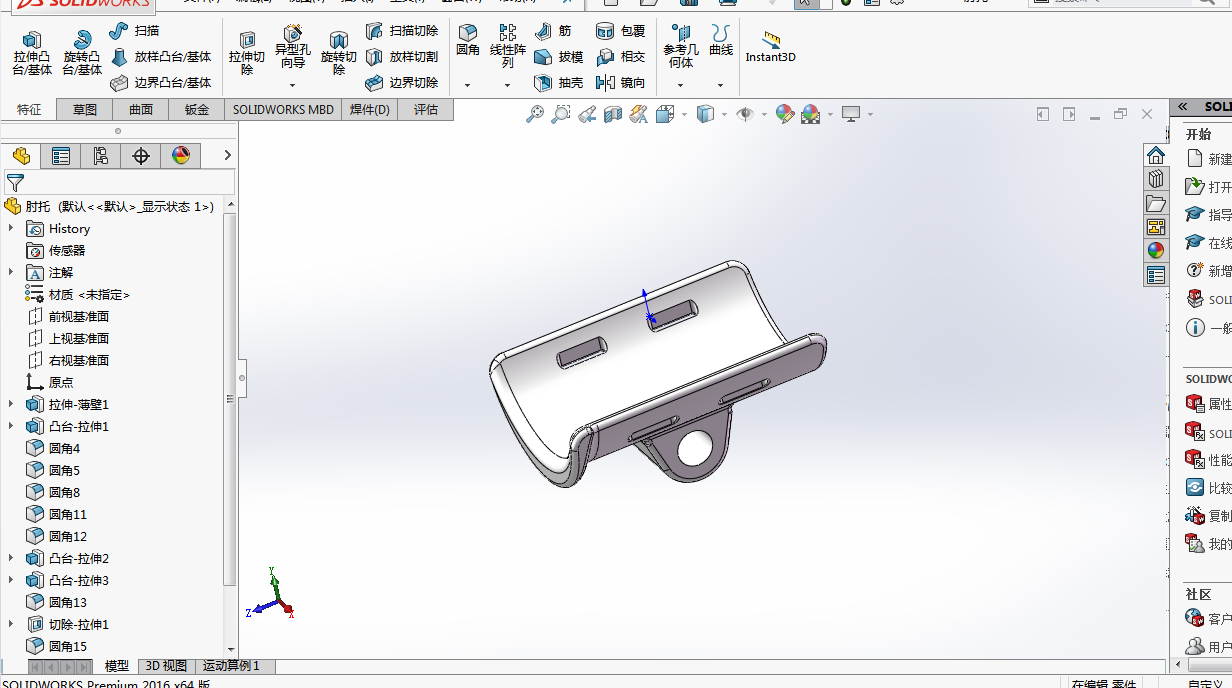Click Zoom to Area icon in view toolbar

(x=561, y=114)
